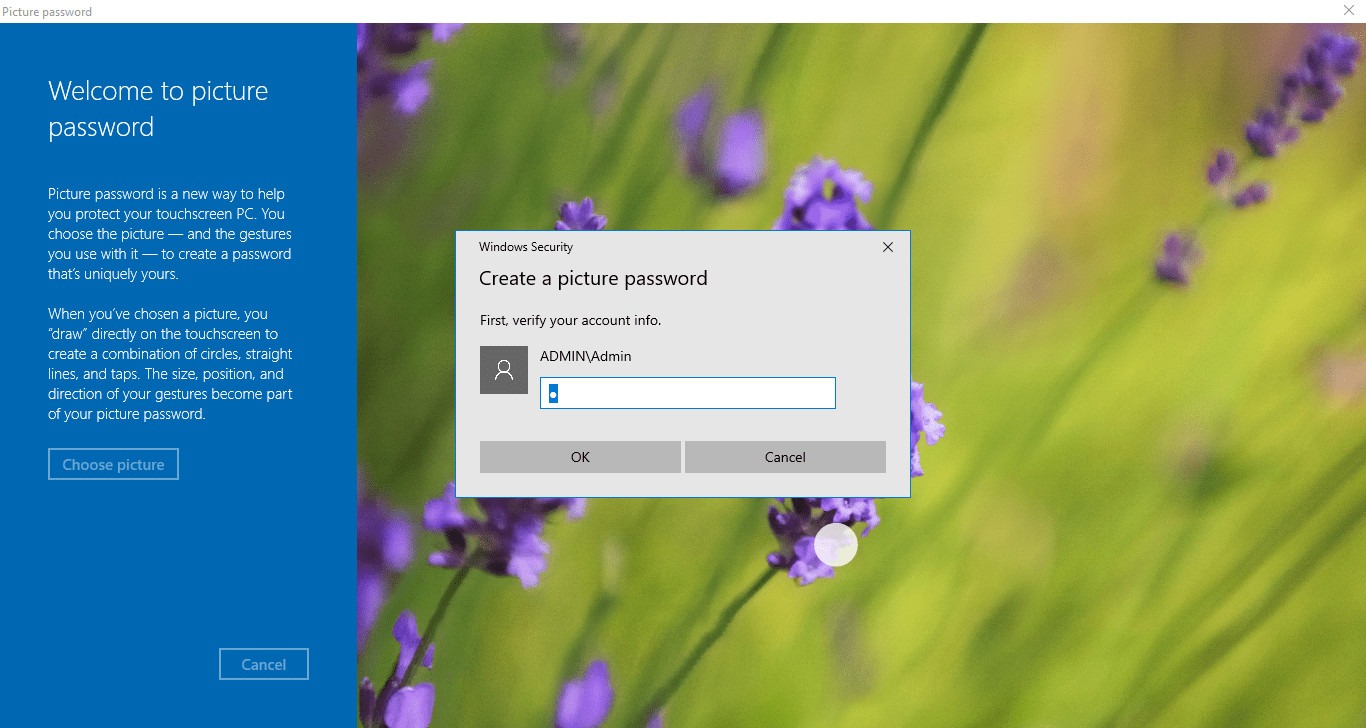Click the 'Create a picture password' heading
Screen dimensions: 1366x728
coord(593,278)
